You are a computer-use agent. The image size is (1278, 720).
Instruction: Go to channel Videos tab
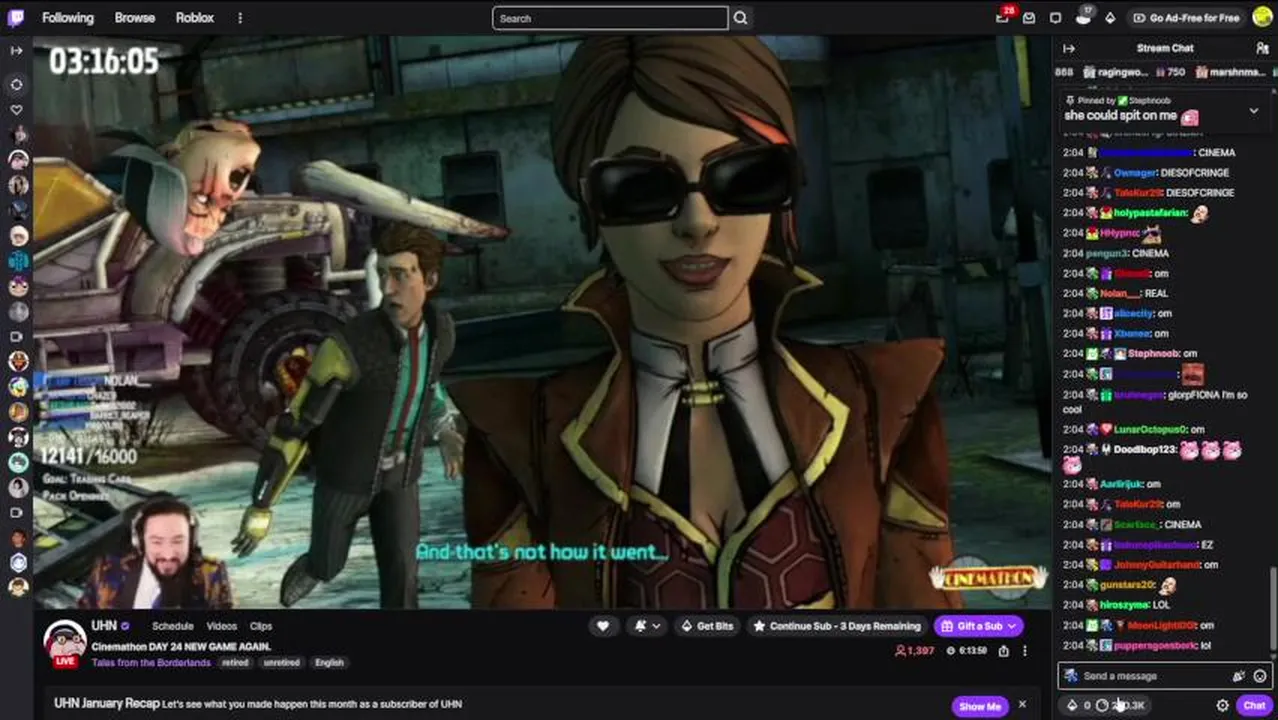(221, 626)
